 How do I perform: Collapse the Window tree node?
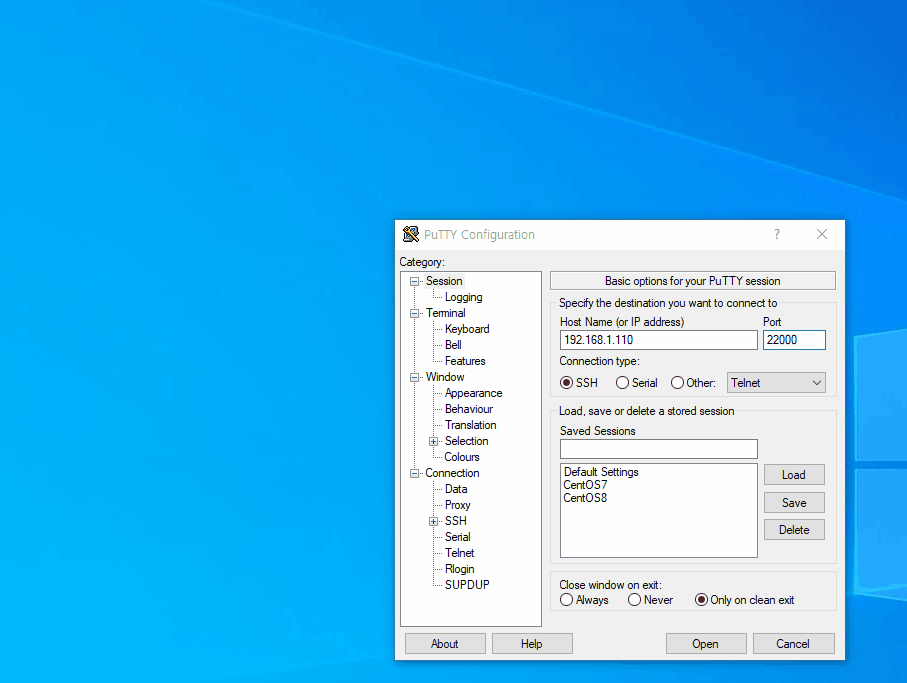[x=414, y=378]
